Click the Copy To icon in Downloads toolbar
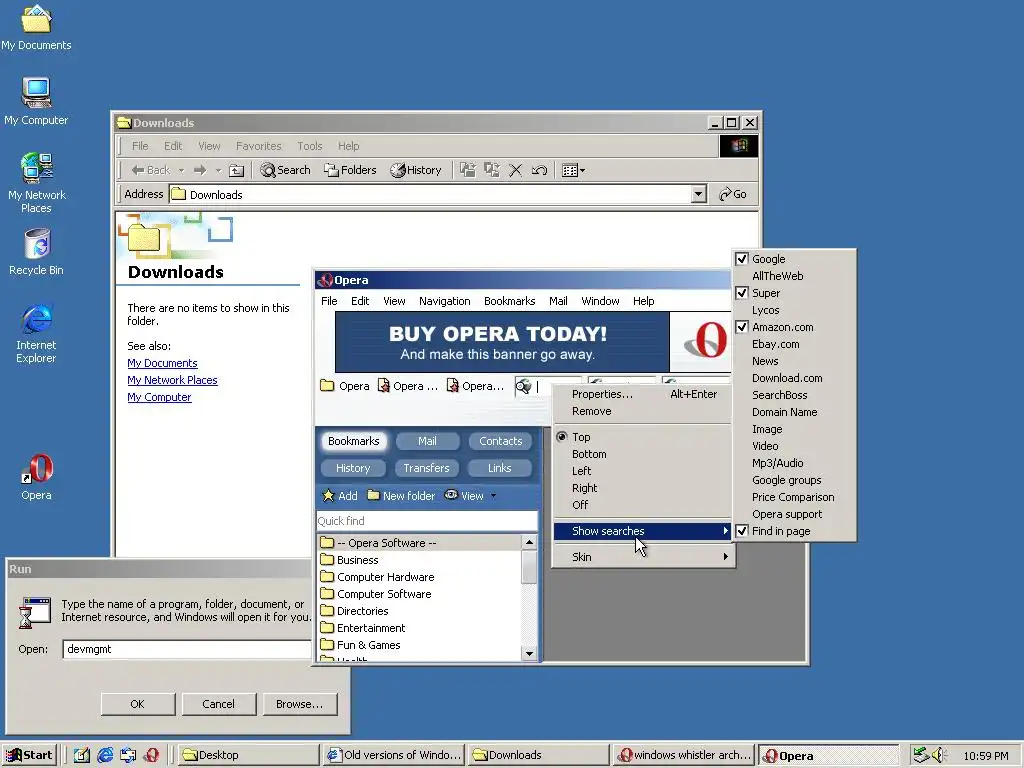Viewport: 1024px width, 768px height. 491,170
